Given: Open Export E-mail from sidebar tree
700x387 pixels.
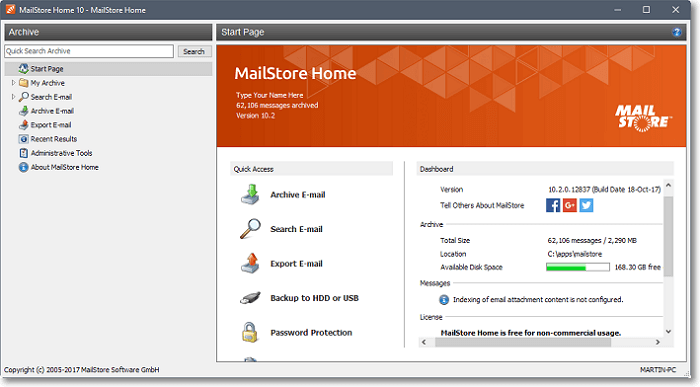Looking at the screenshot, I should click(x=50, y=125).
